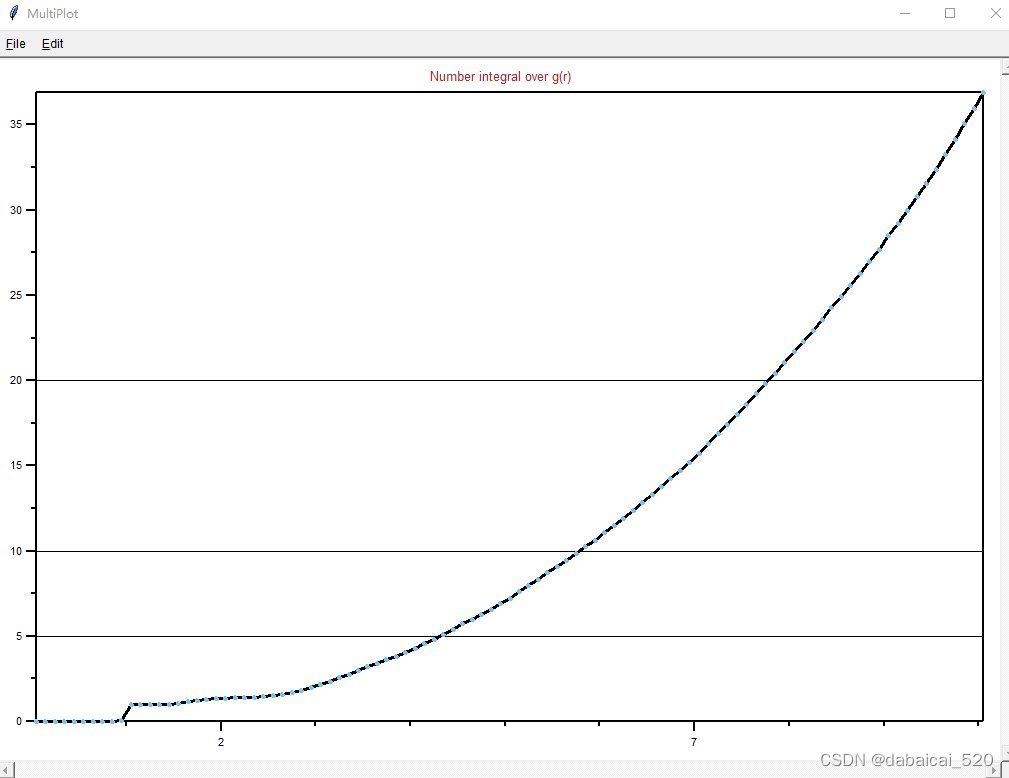The image size is (1009, 778).
Task: Click the y-axis label 15
Action: [16, 465]
